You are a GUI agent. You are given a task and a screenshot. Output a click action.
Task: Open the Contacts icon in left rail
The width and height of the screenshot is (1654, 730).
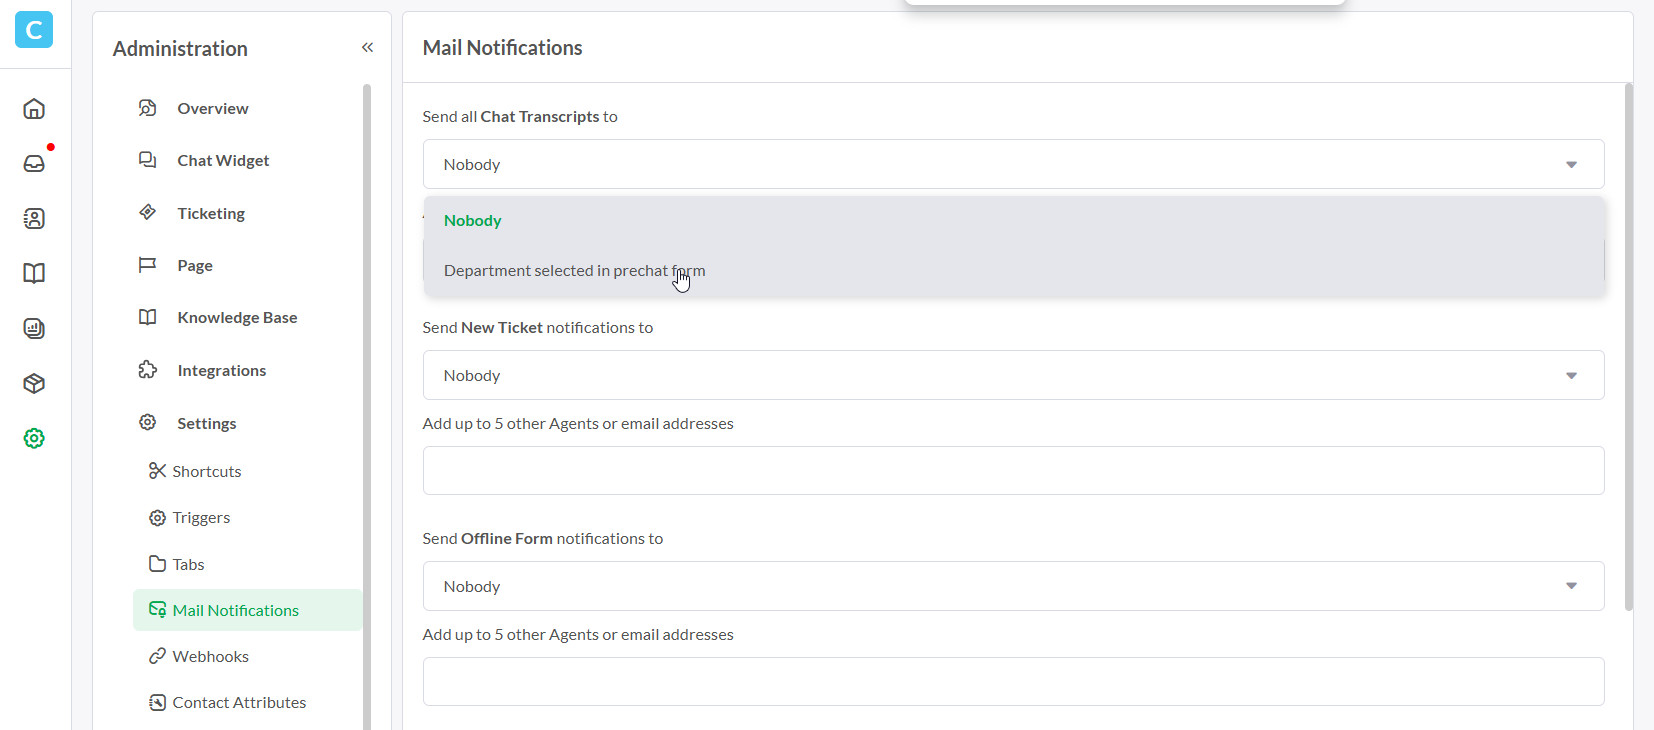coord(34,218)
